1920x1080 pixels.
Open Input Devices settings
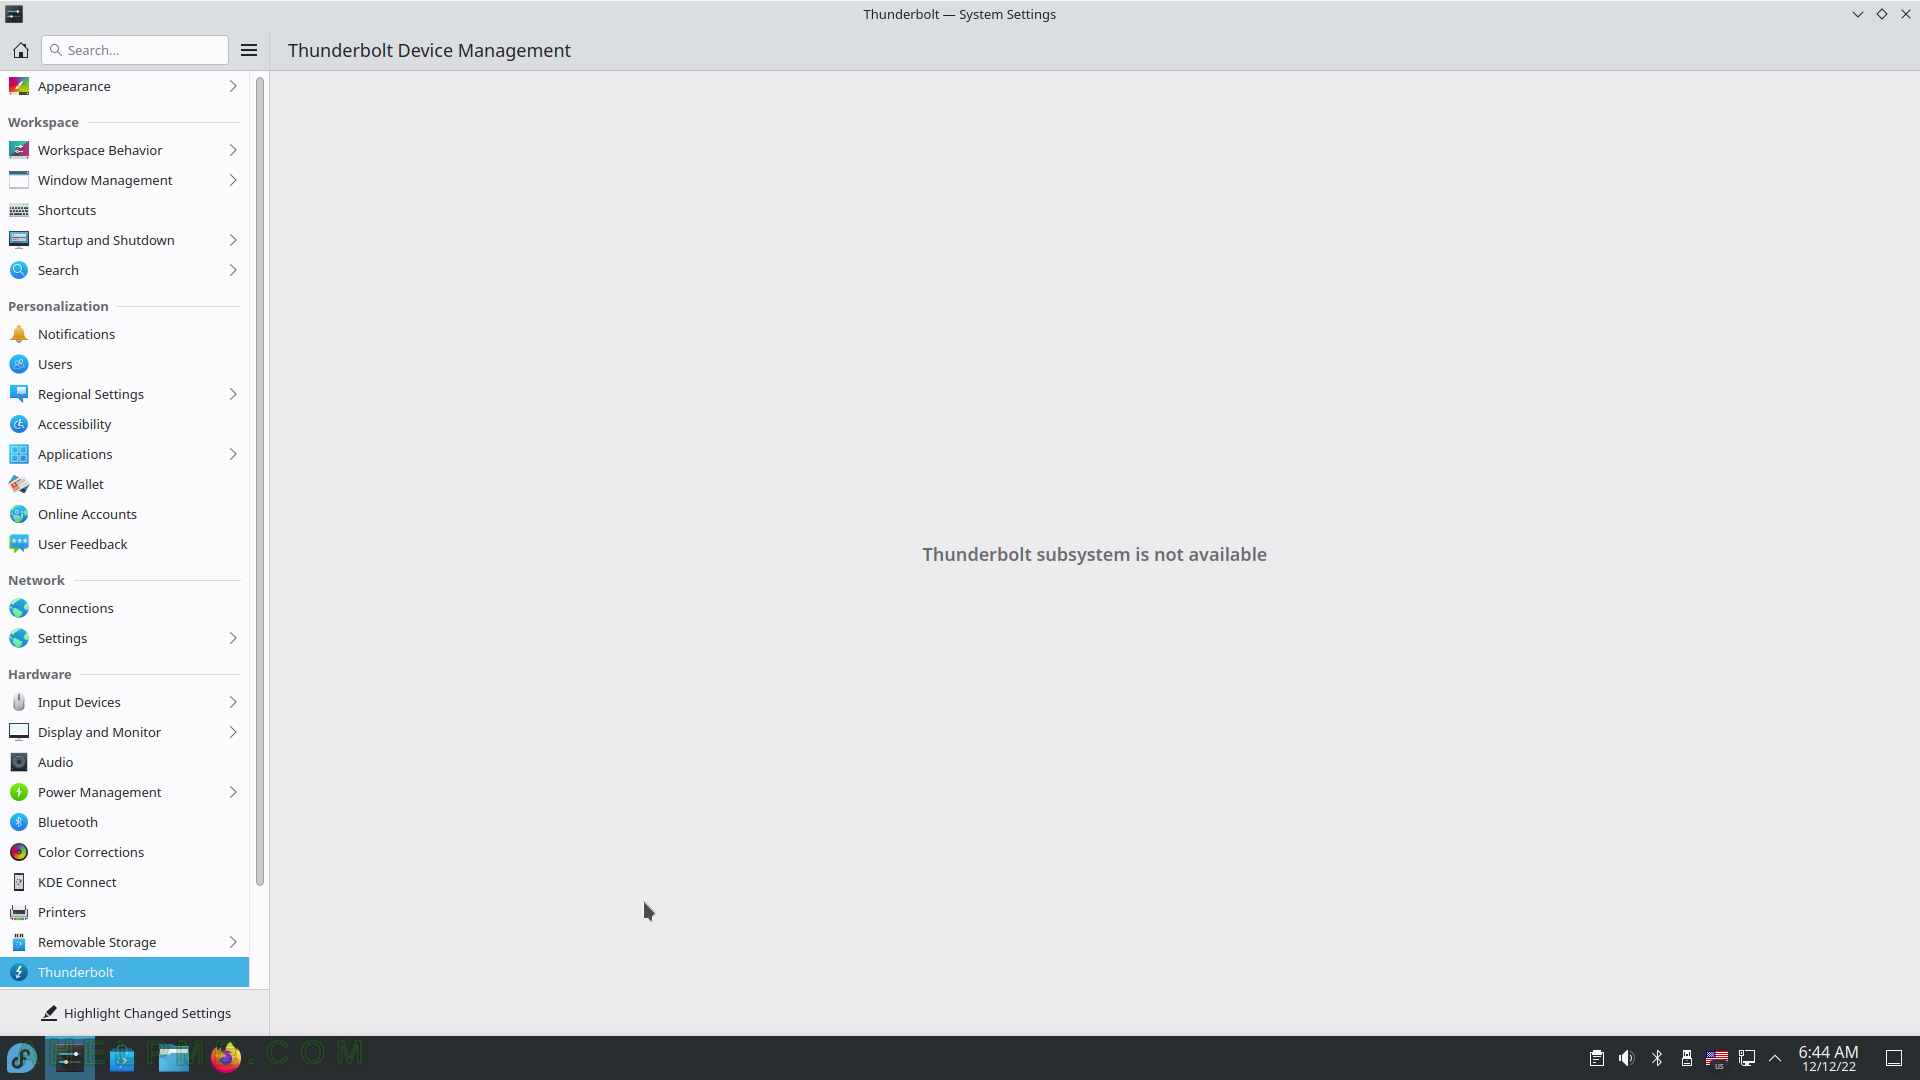[x=124, y=702]
